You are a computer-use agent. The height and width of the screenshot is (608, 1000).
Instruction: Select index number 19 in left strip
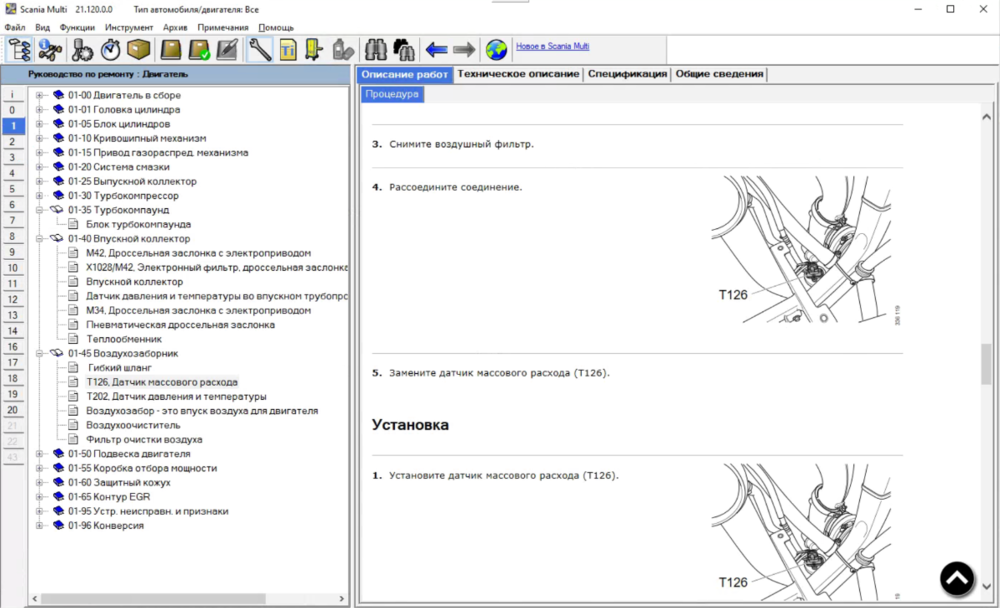(x=12, y=394)
